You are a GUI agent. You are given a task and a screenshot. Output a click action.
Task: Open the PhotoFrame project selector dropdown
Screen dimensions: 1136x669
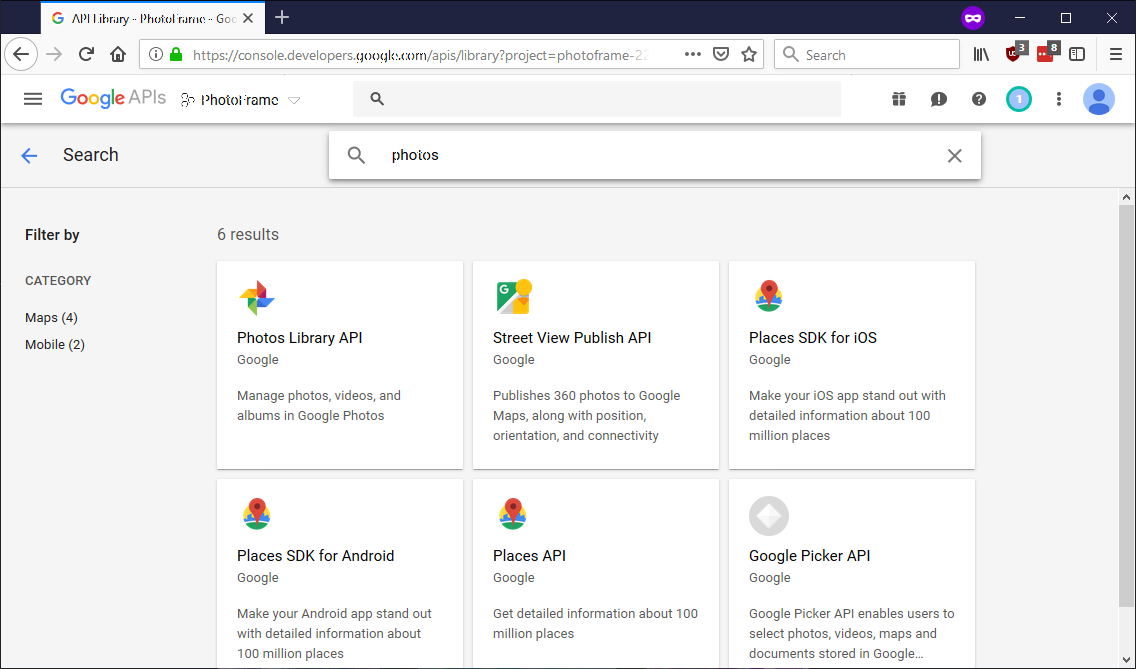[240, 100]
